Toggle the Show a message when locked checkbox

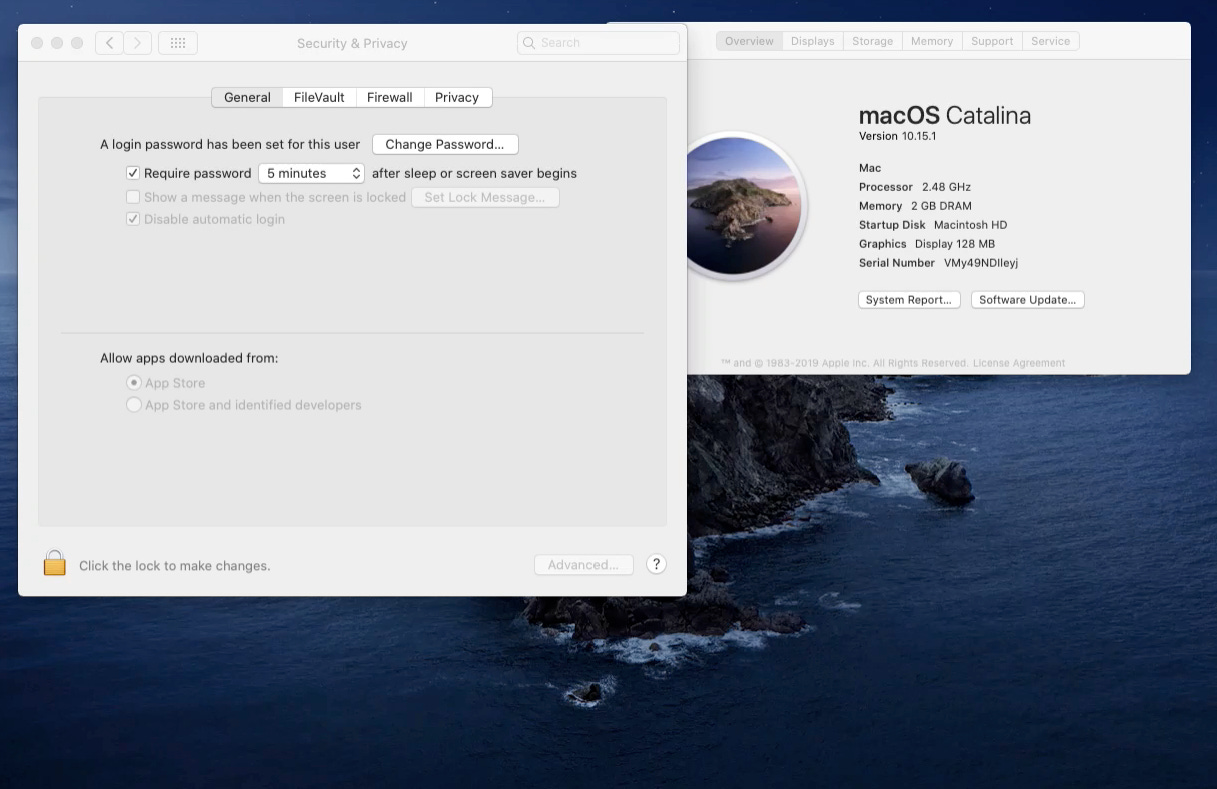tap(133, 197)
